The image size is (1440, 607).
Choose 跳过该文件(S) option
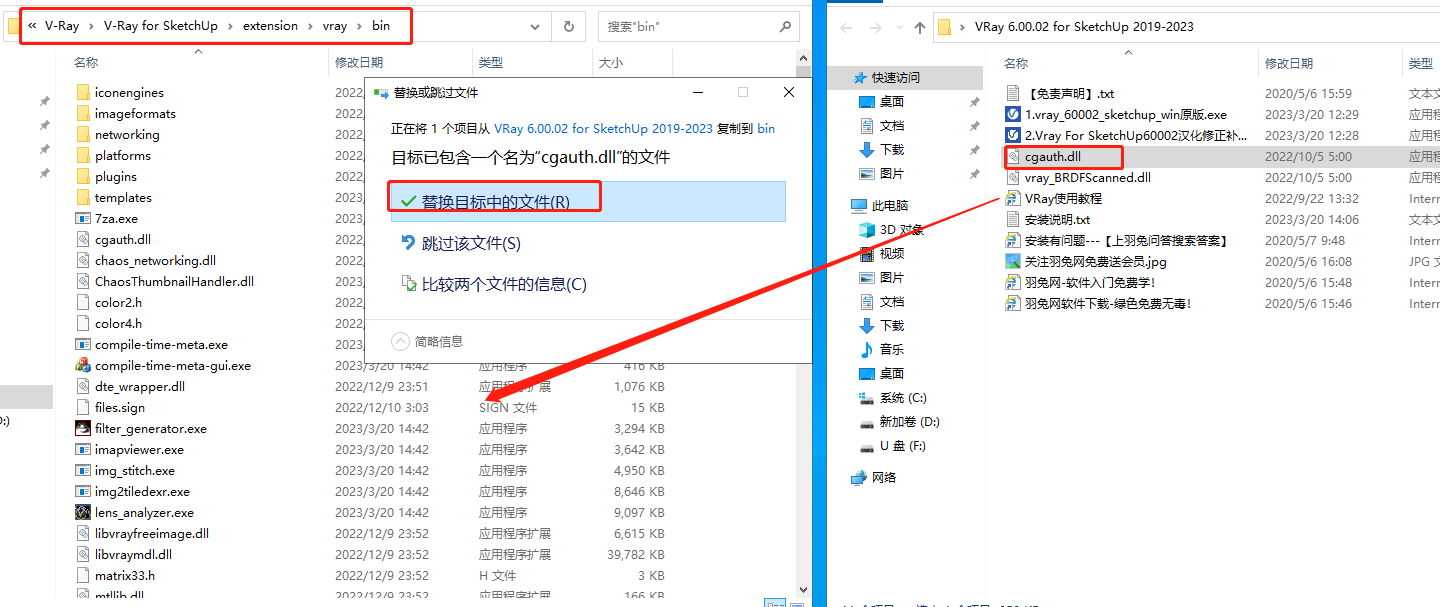(x=470, y=243)
